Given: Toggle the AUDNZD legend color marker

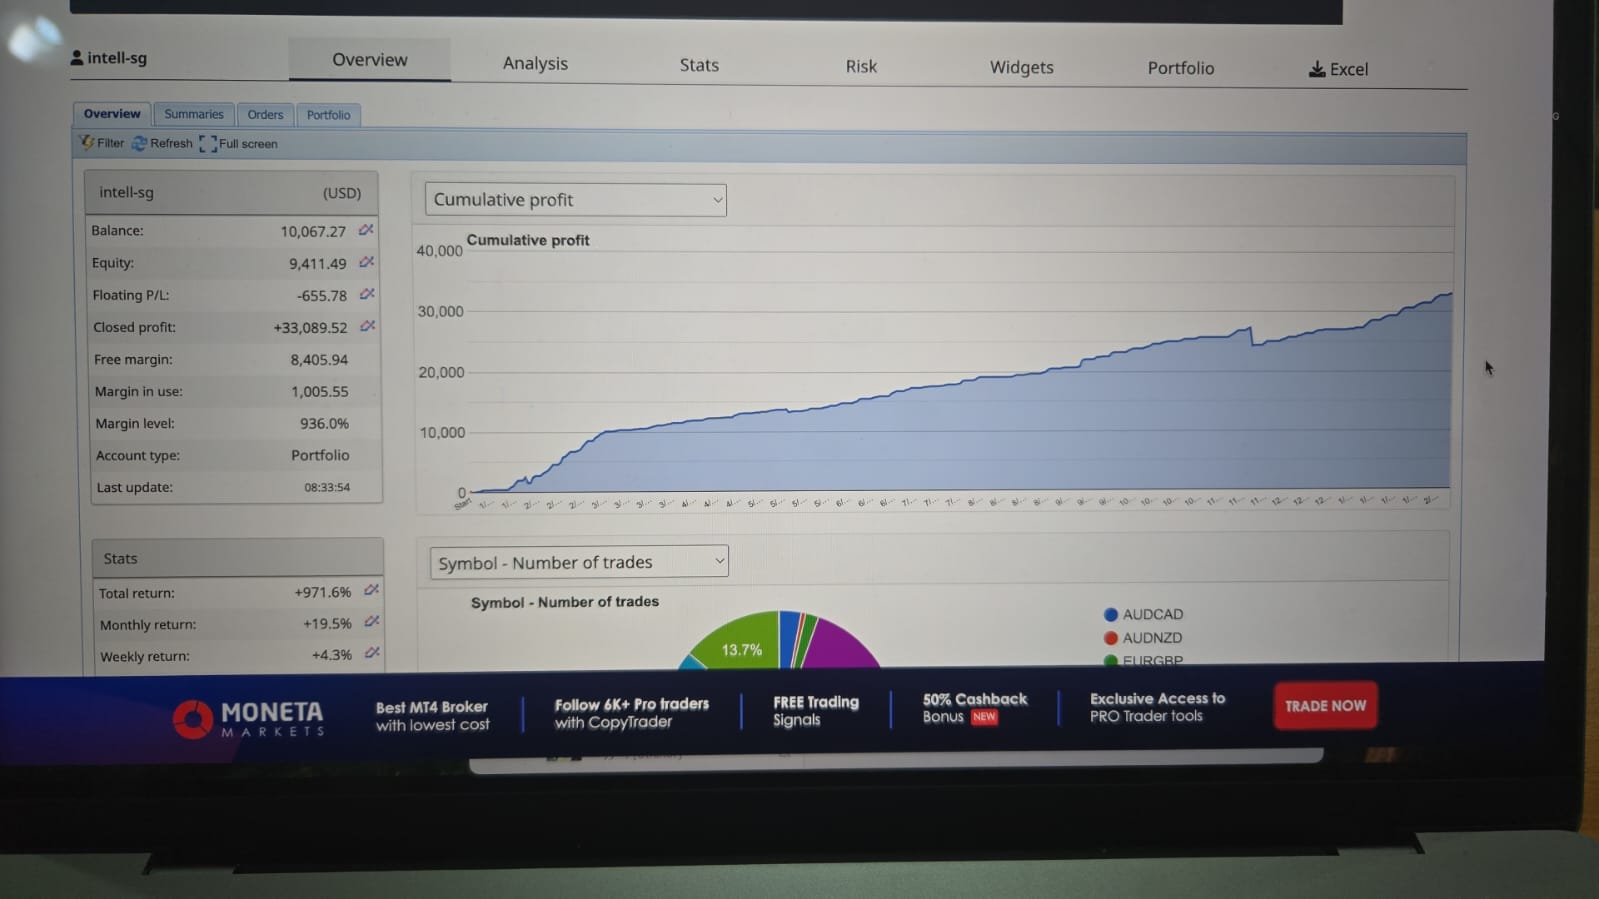Looking at the screenshot, I should [x=1111, y=638].
